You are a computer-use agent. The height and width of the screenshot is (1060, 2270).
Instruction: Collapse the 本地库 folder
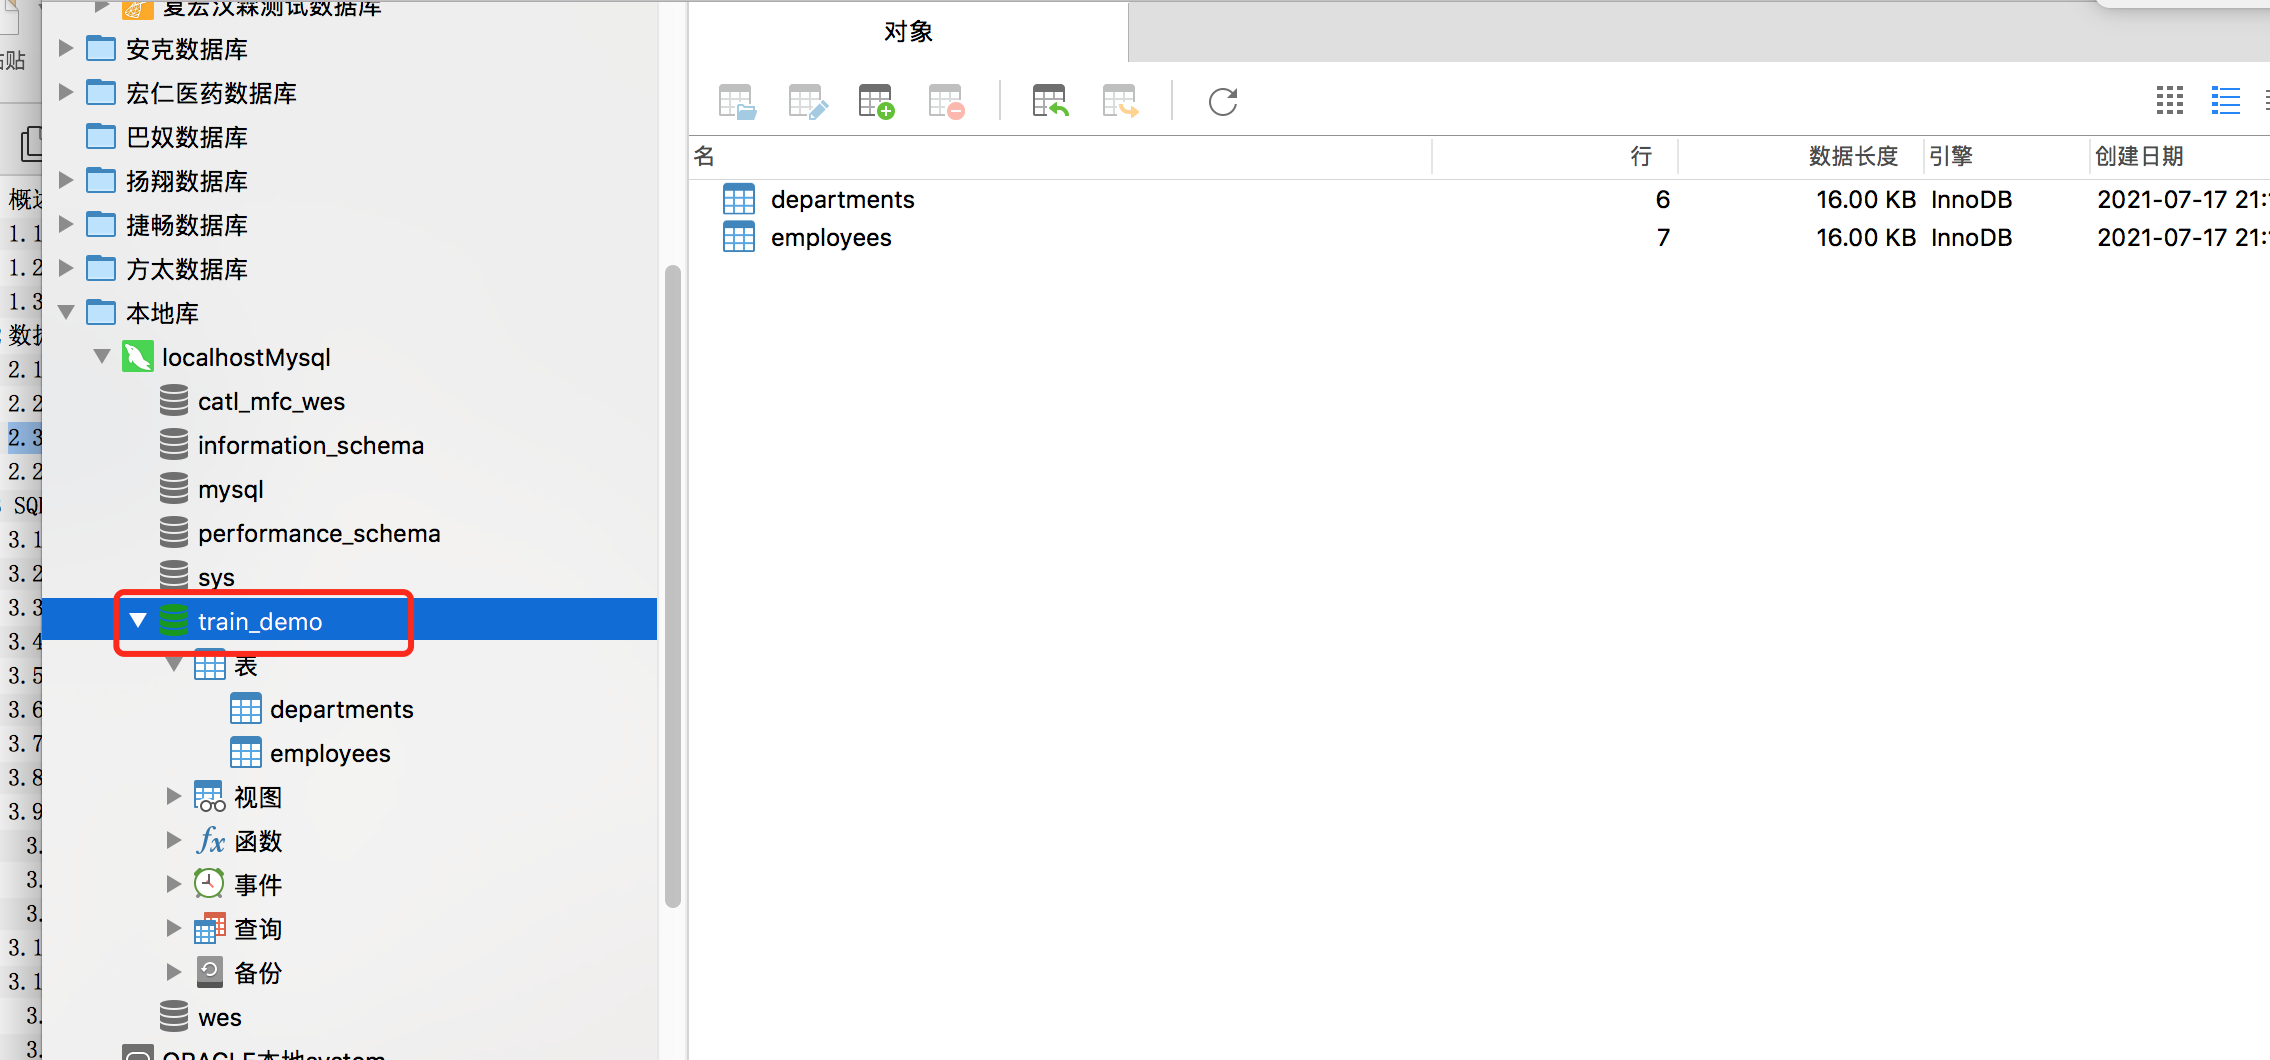[66, 312]
